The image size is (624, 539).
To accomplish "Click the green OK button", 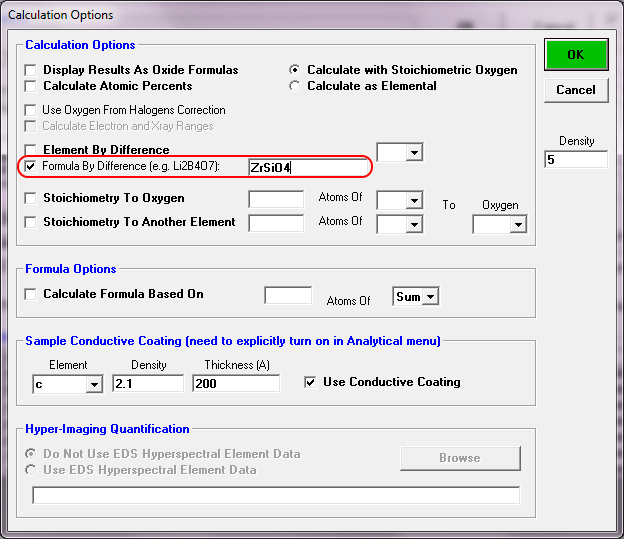I will tap(575, 55).
